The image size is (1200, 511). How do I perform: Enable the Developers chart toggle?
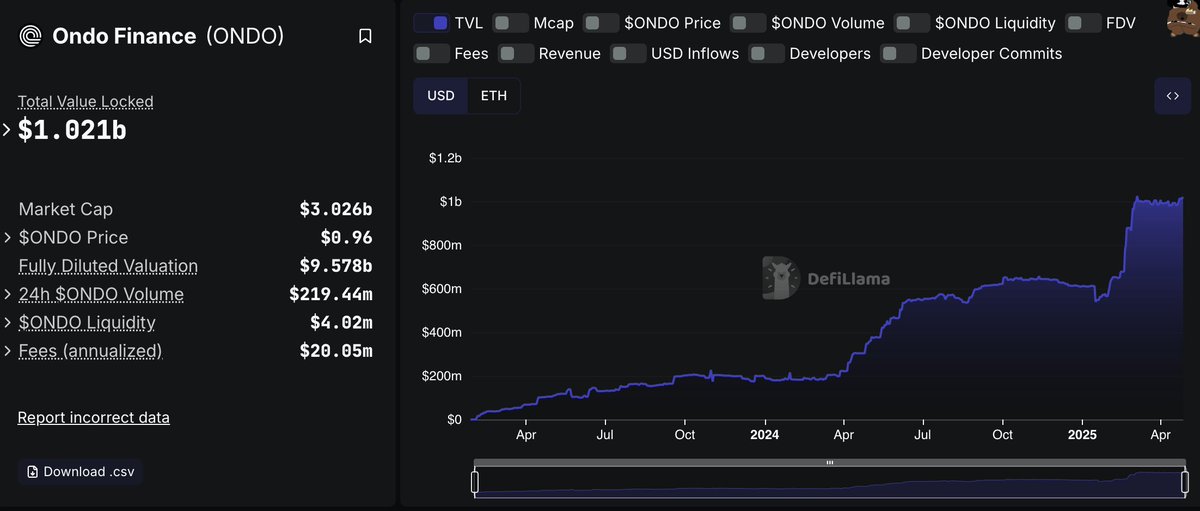[x=766, y=53]
